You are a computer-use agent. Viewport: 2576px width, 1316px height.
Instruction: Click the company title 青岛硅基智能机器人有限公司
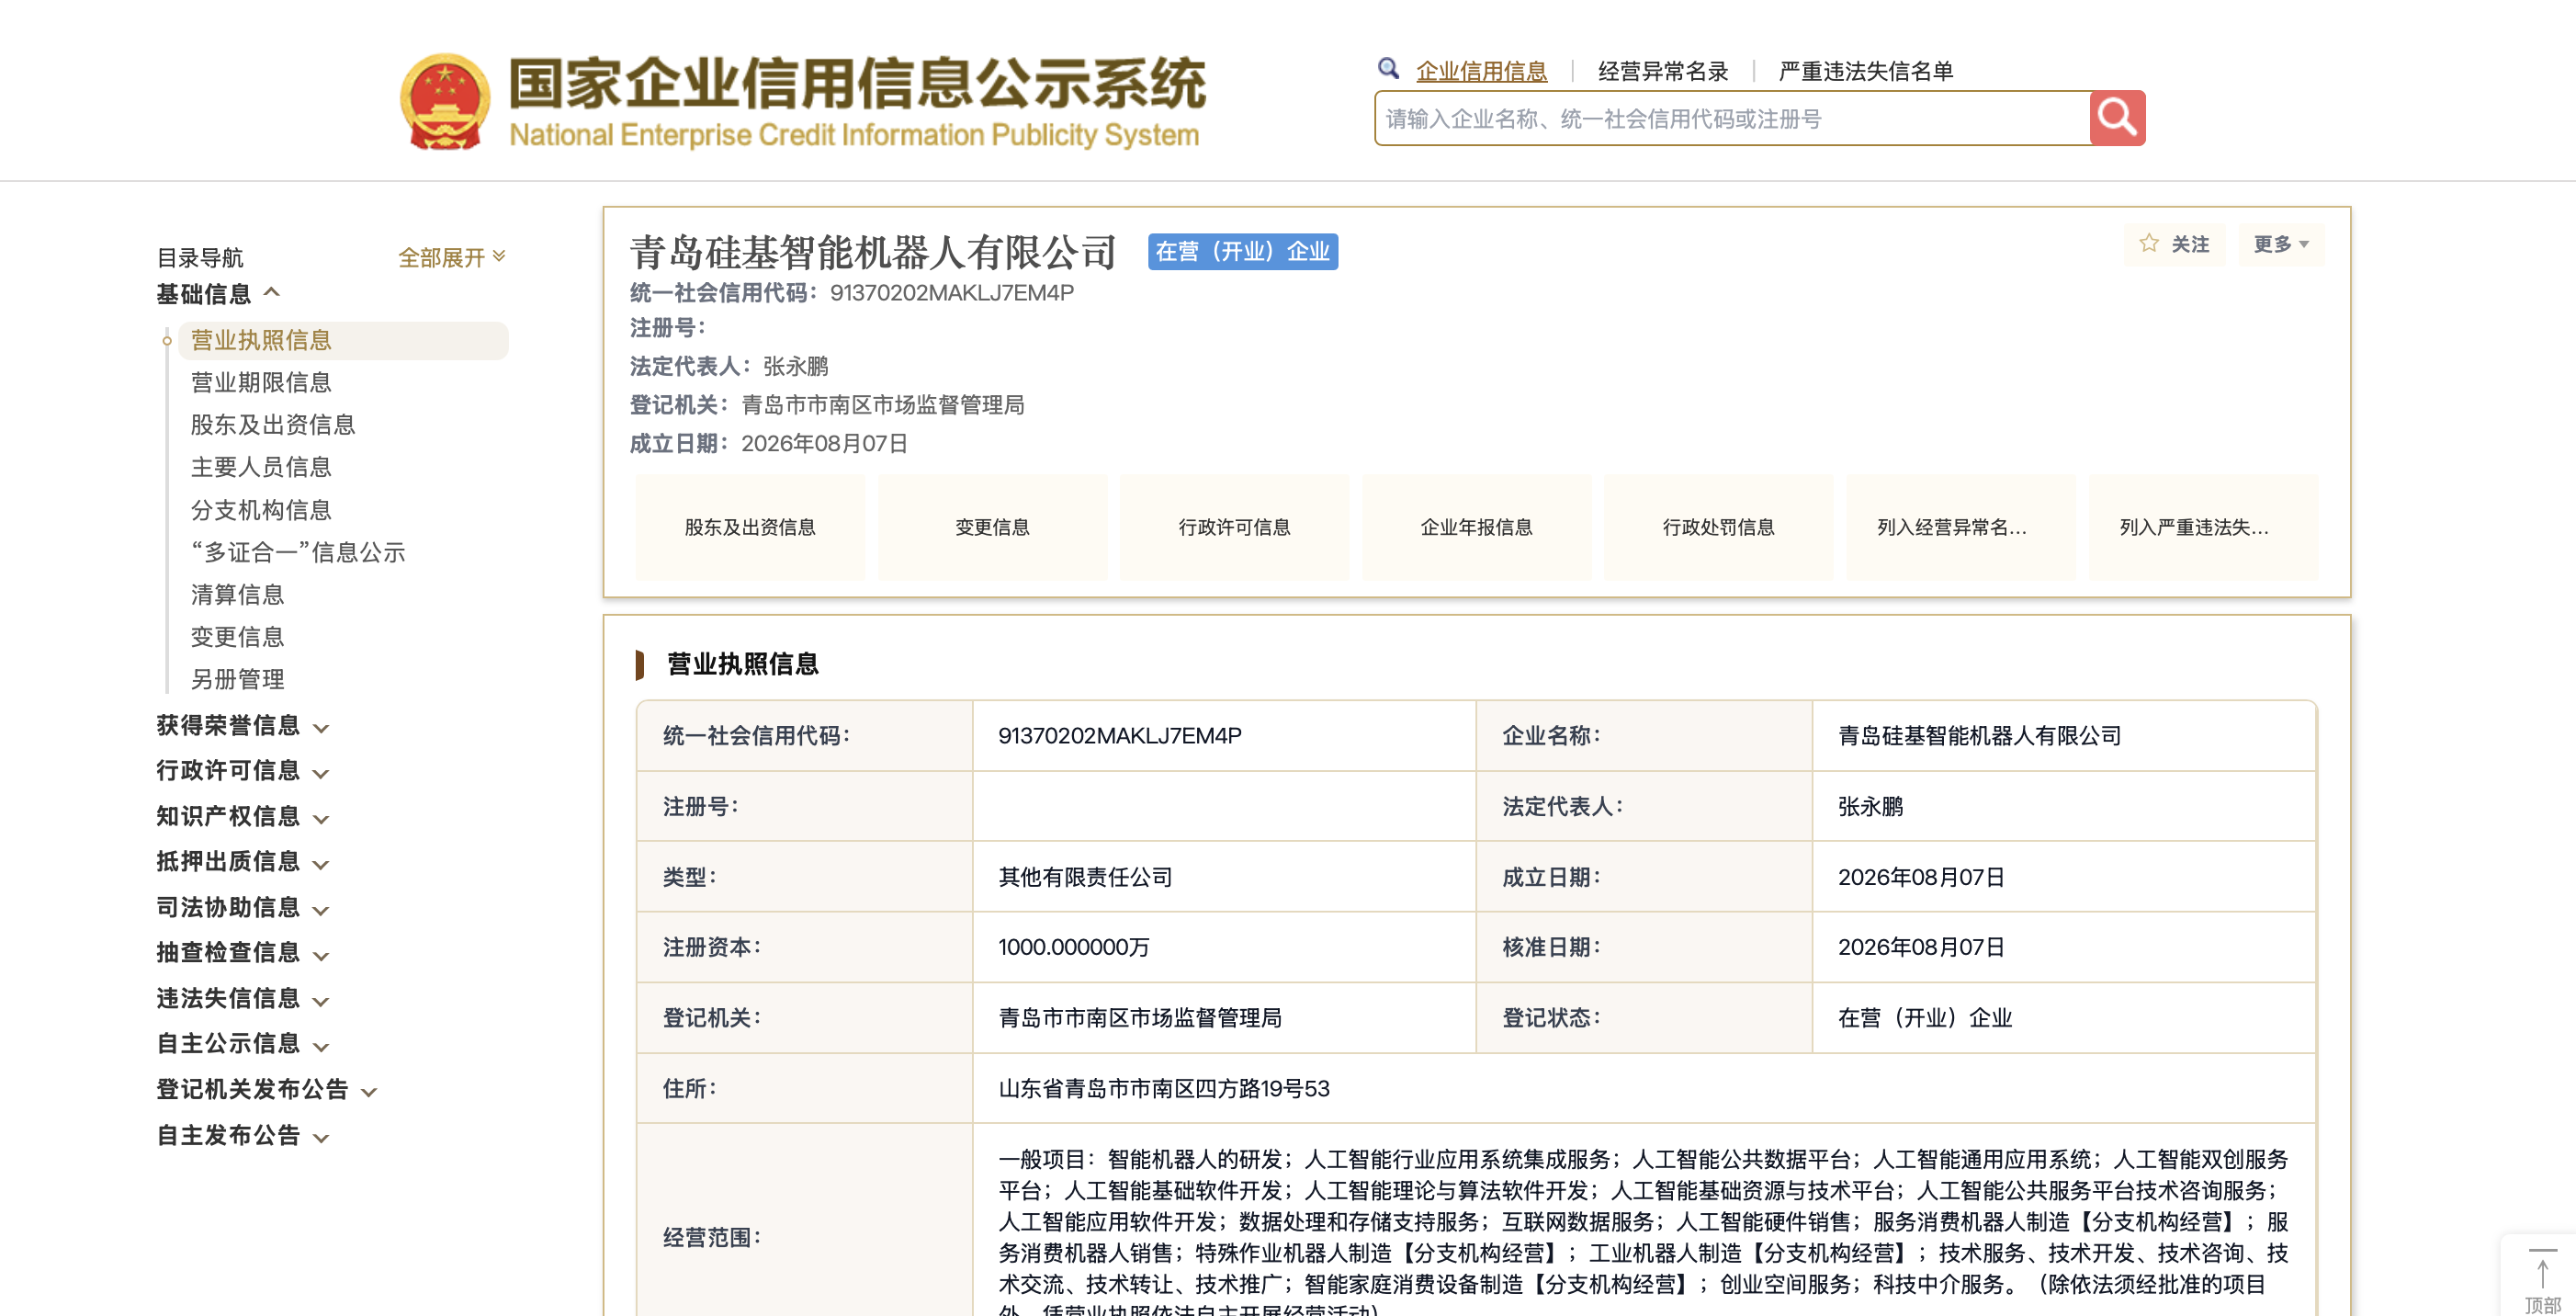(873, 252)
